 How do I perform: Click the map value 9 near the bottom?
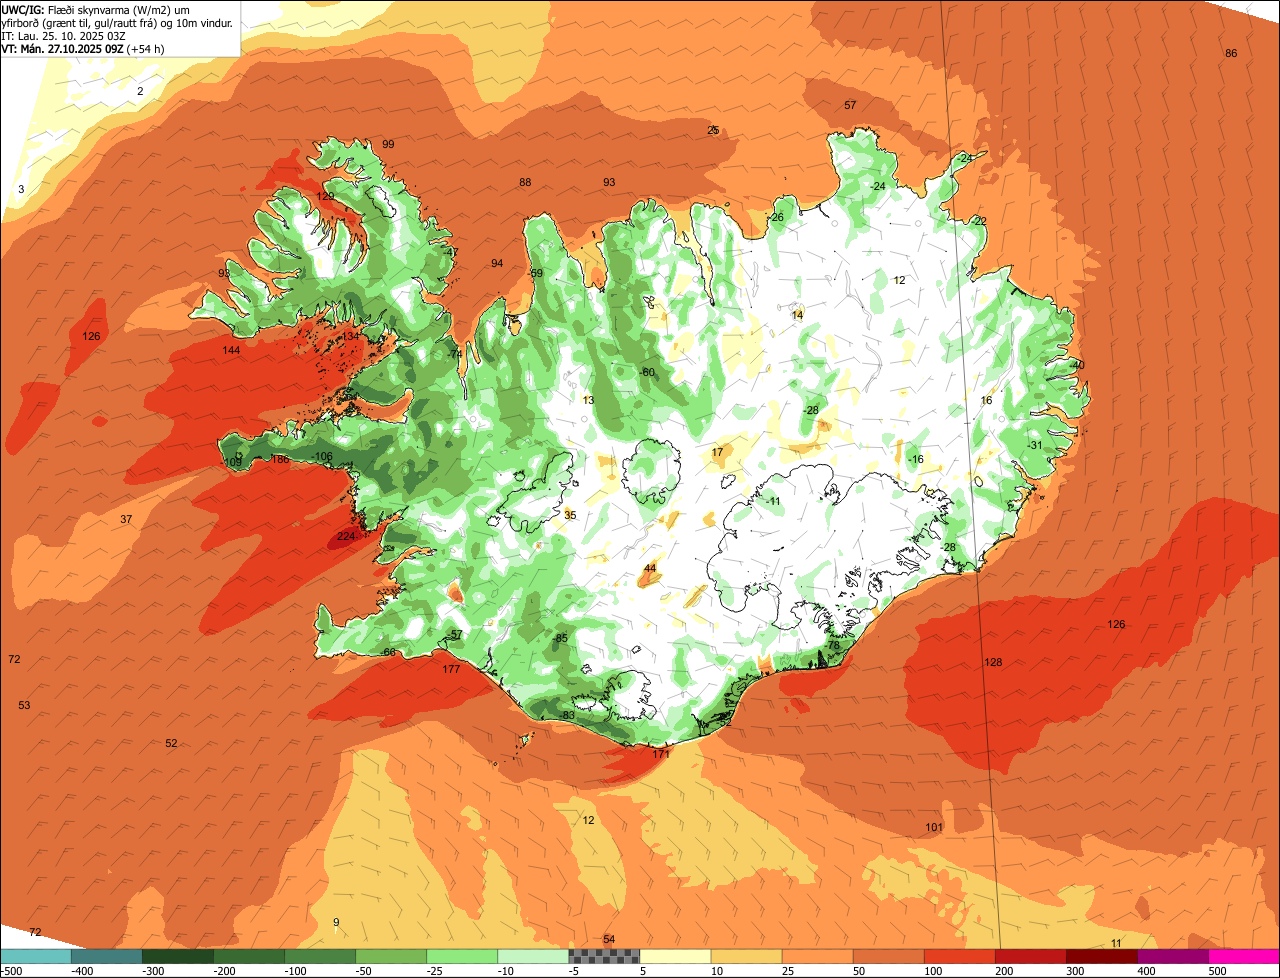(336, 923)
